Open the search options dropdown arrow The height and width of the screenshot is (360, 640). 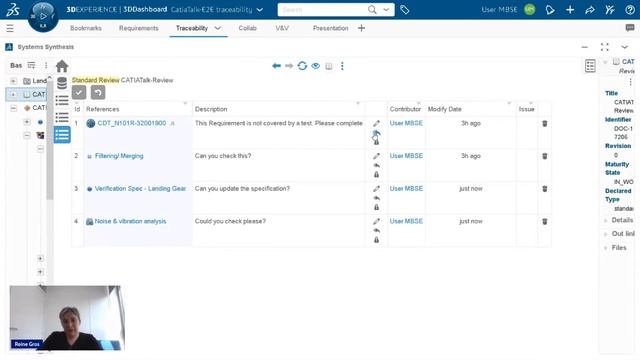tap(386, 9)
